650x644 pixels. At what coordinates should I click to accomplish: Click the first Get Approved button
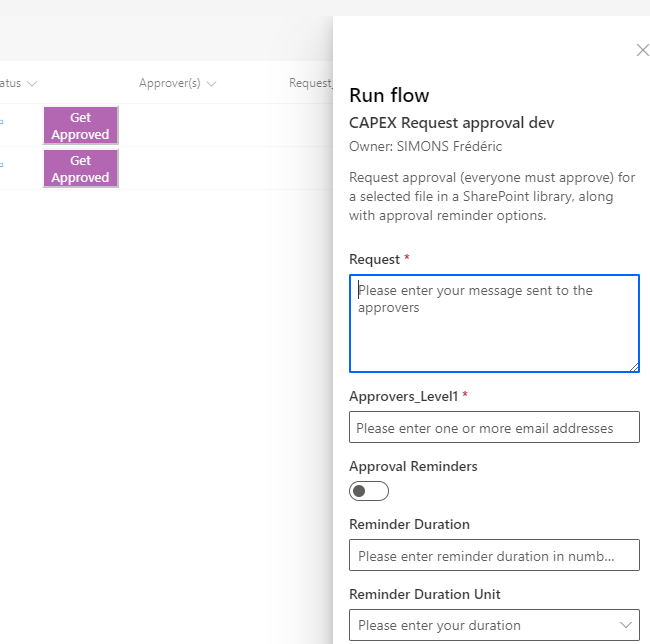pos(80,126)
